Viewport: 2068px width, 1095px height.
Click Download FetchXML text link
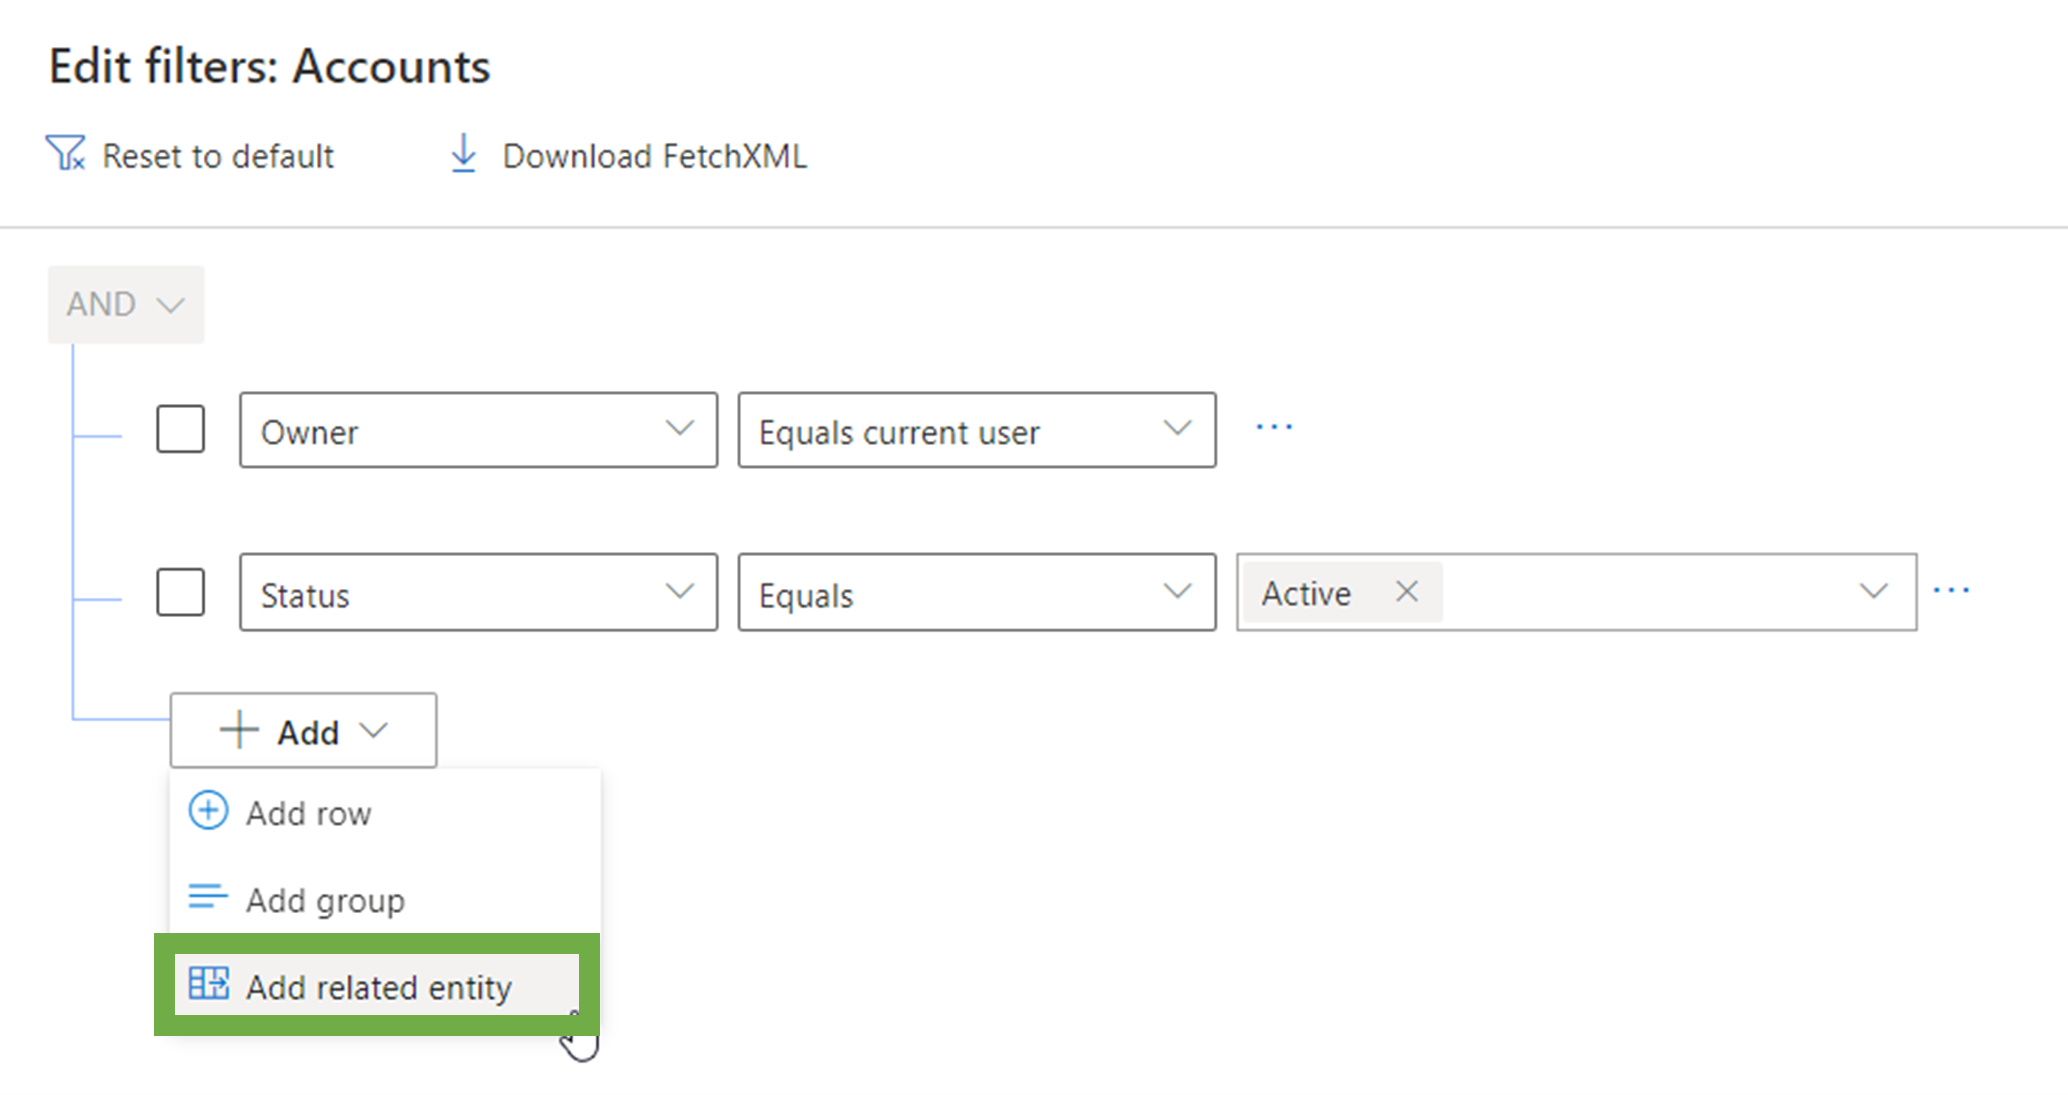pyautogui.click(x=654, y=156)
